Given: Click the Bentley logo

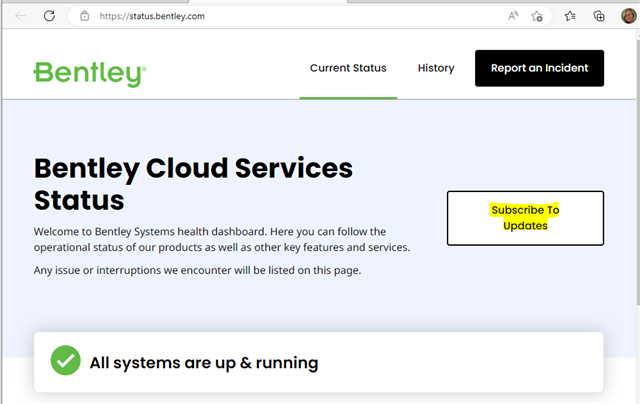Looking at the screenshot, I should point(90,73).
